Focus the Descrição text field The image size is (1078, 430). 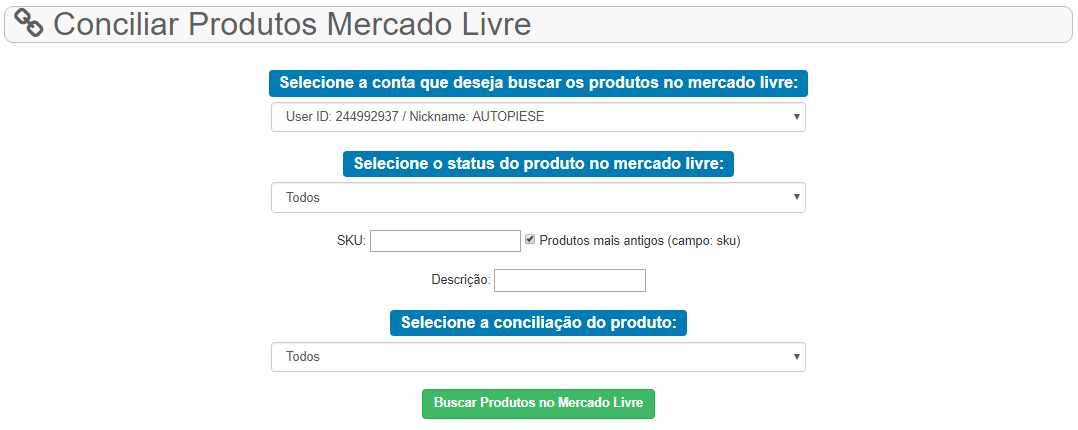point(570,280)
